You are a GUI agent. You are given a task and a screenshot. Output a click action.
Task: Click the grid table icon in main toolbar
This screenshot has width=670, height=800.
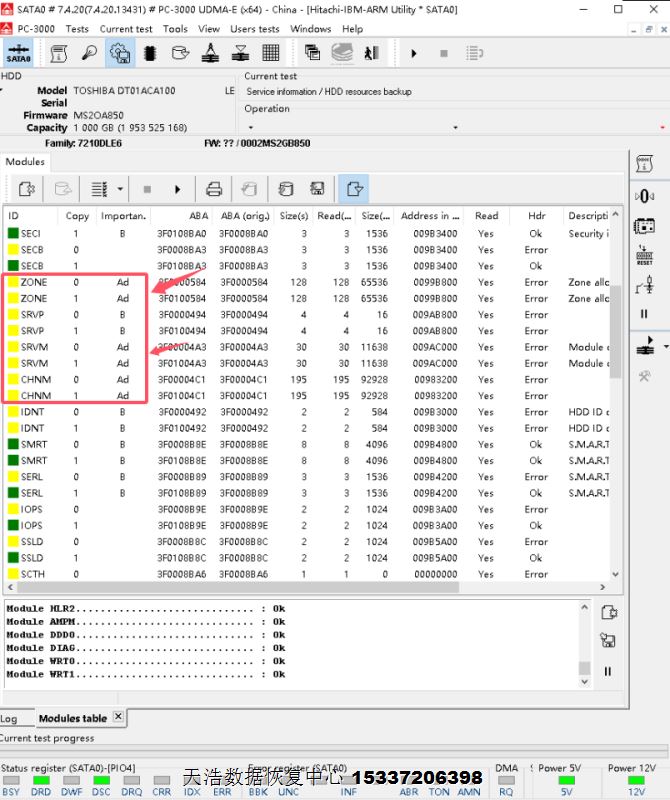tap(271, 53)
